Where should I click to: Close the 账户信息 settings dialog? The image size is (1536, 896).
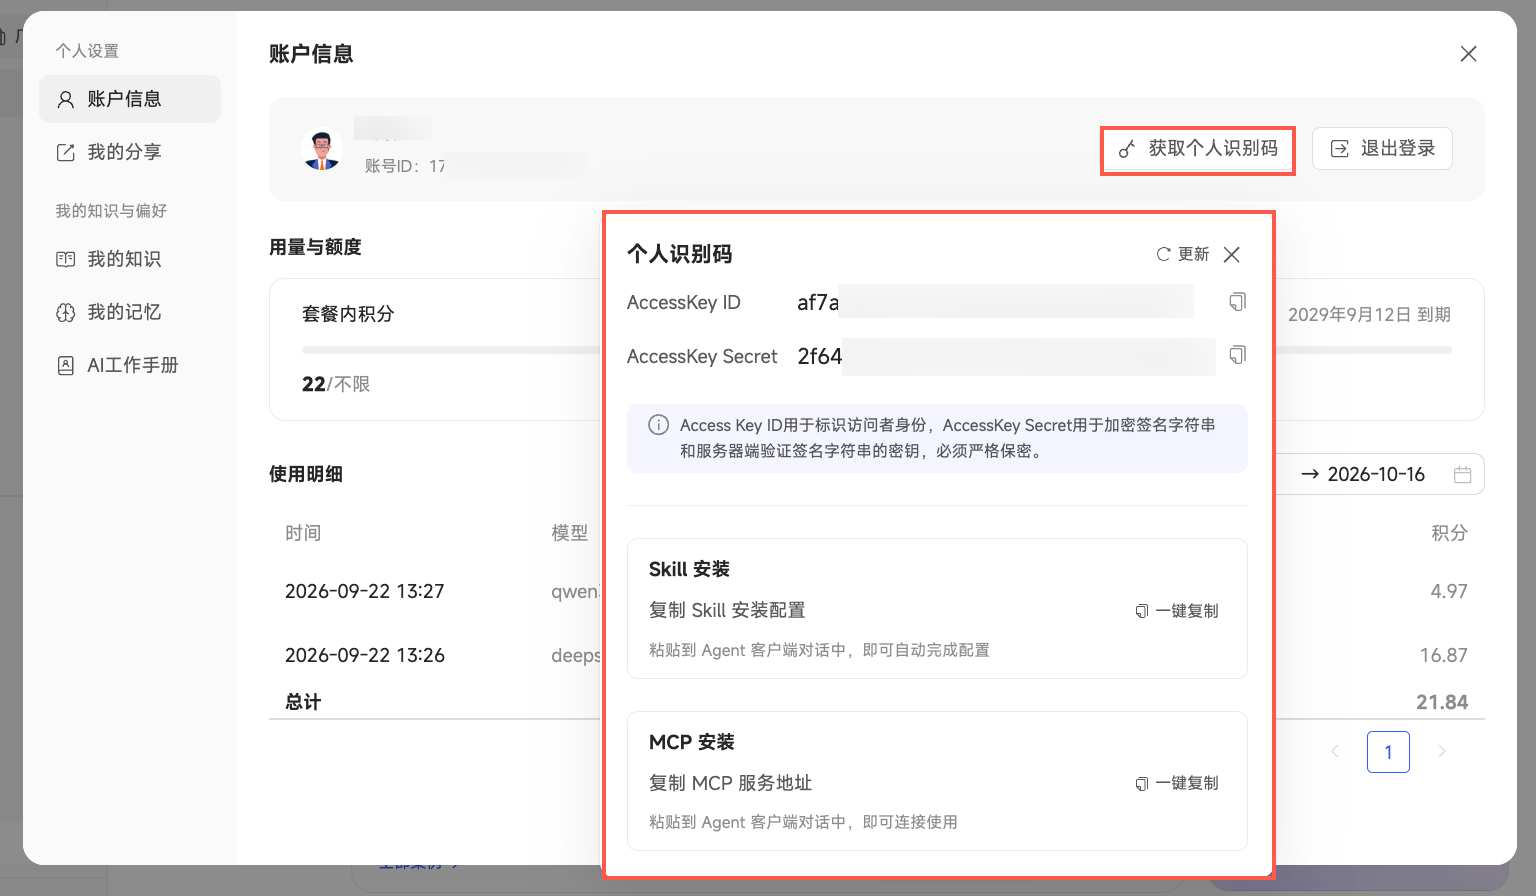1468,54
